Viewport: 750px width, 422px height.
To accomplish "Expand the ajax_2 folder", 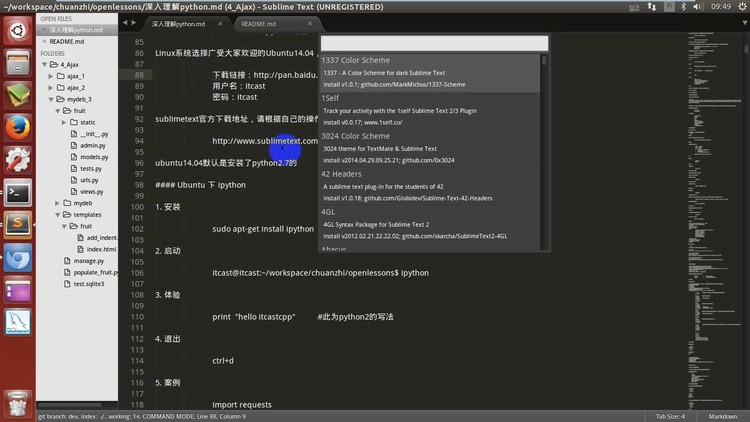I will (51, 88).
